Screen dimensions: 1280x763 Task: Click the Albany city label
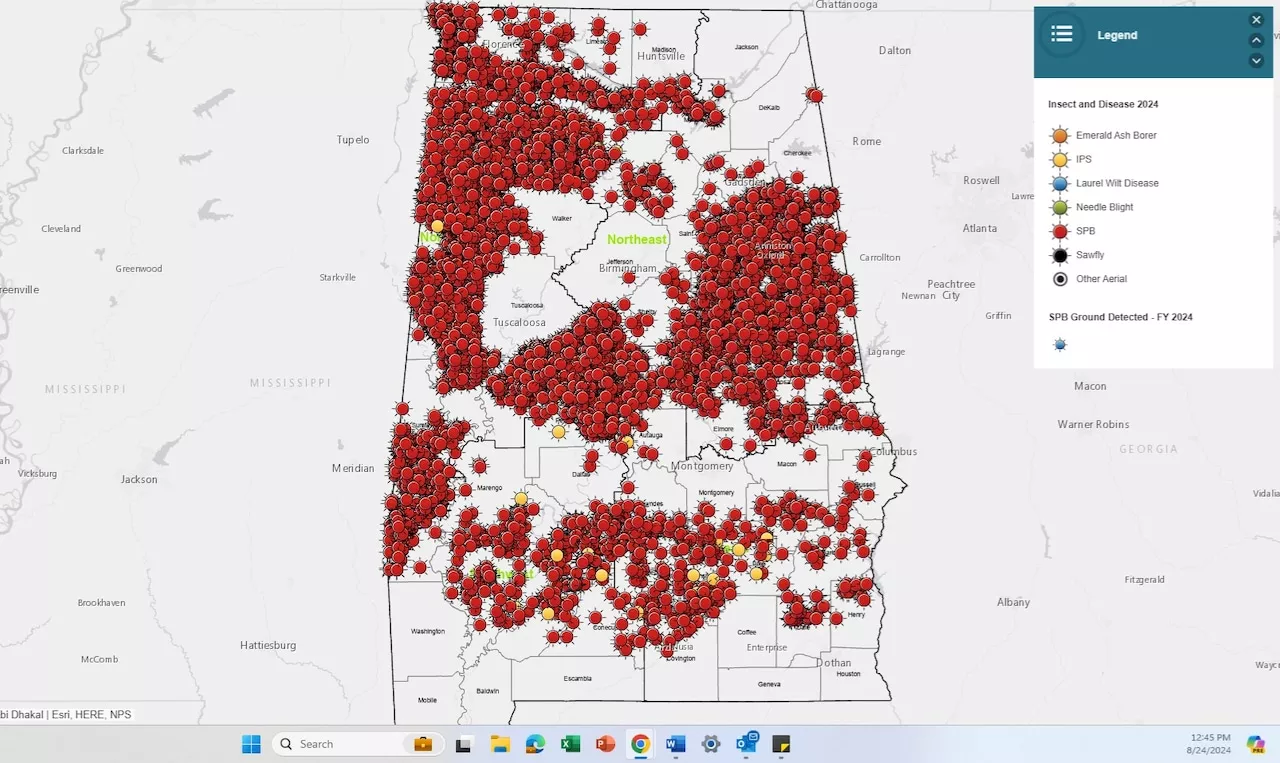click(1013, 603)
